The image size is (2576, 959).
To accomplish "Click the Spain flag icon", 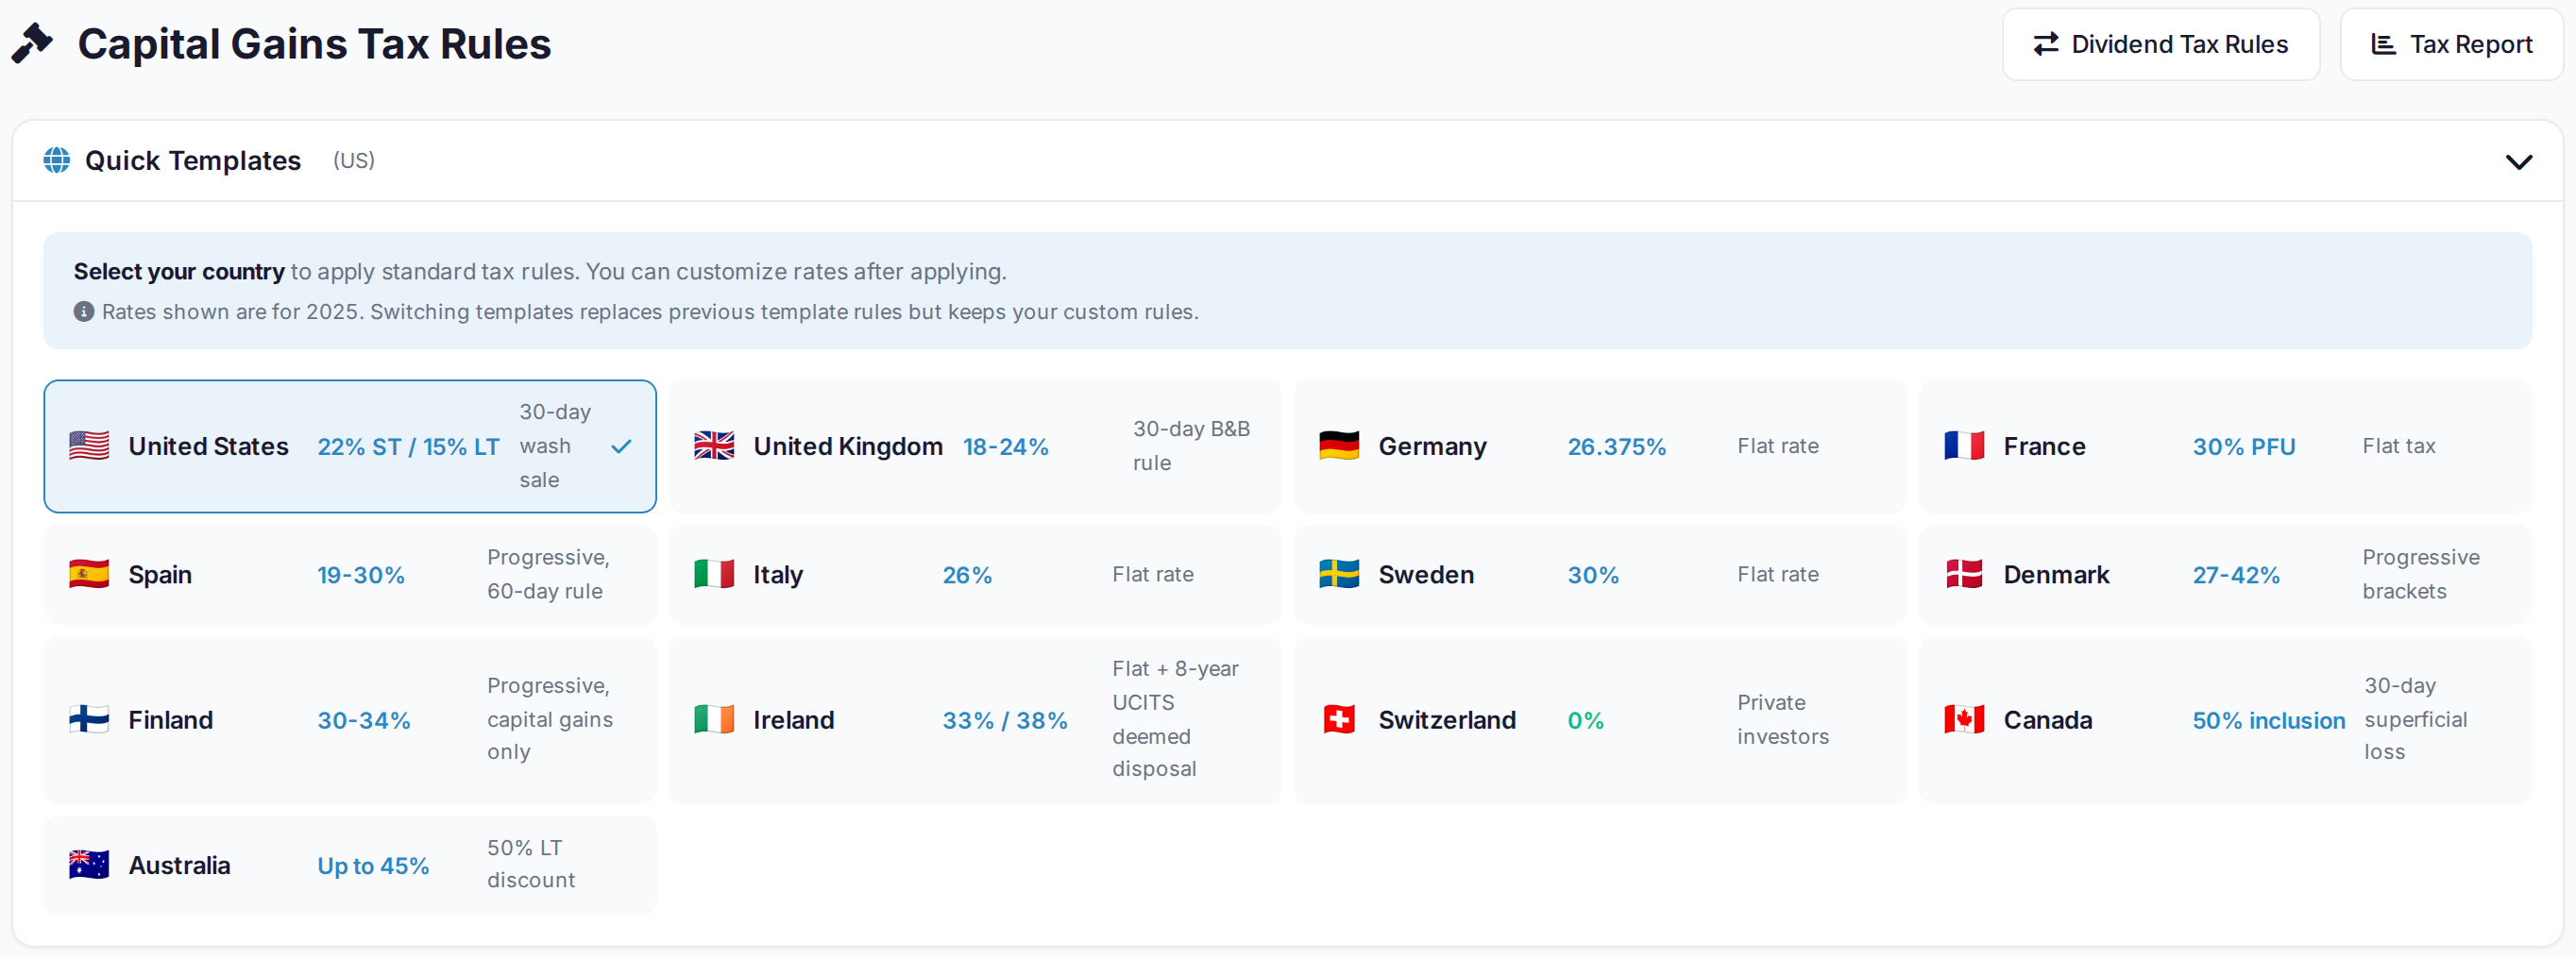I will tap(89, 574).
